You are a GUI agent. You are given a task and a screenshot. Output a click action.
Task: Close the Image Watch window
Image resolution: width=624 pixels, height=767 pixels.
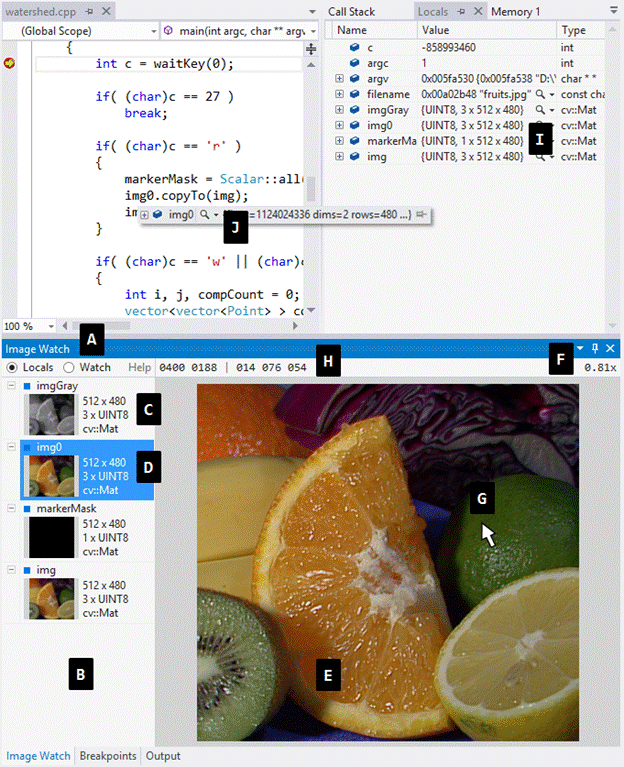(x=610, y=348)
